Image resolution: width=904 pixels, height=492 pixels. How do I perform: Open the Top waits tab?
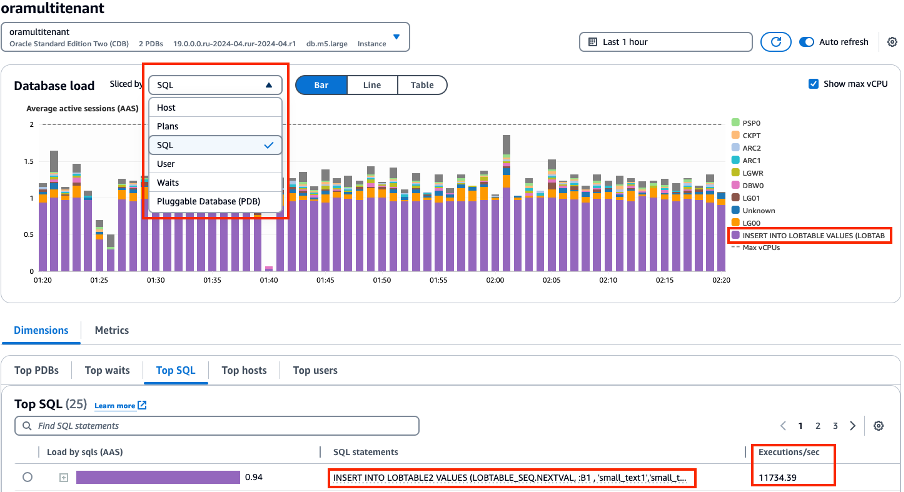pos(106,370)
